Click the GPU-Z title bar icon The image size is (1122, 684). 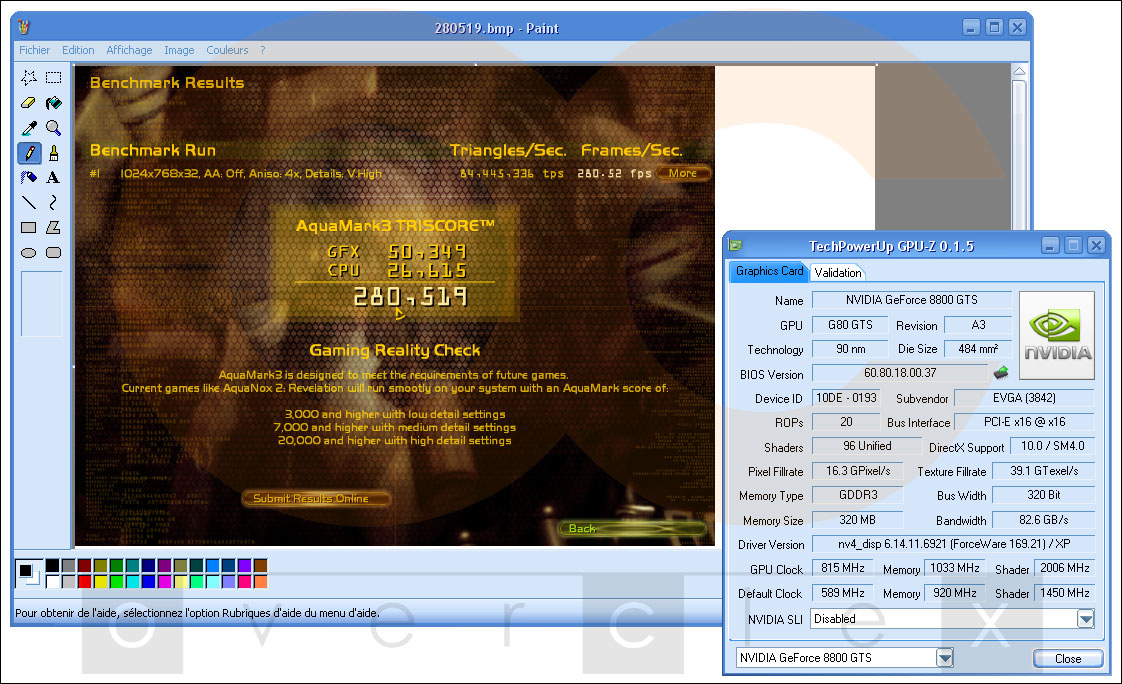(x=736, y=245)
